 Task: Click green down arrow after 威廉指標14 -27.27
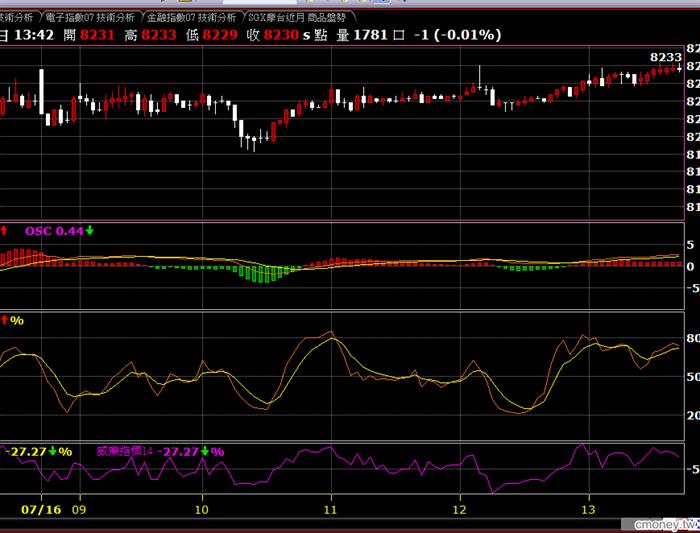[x=204, y=451]
